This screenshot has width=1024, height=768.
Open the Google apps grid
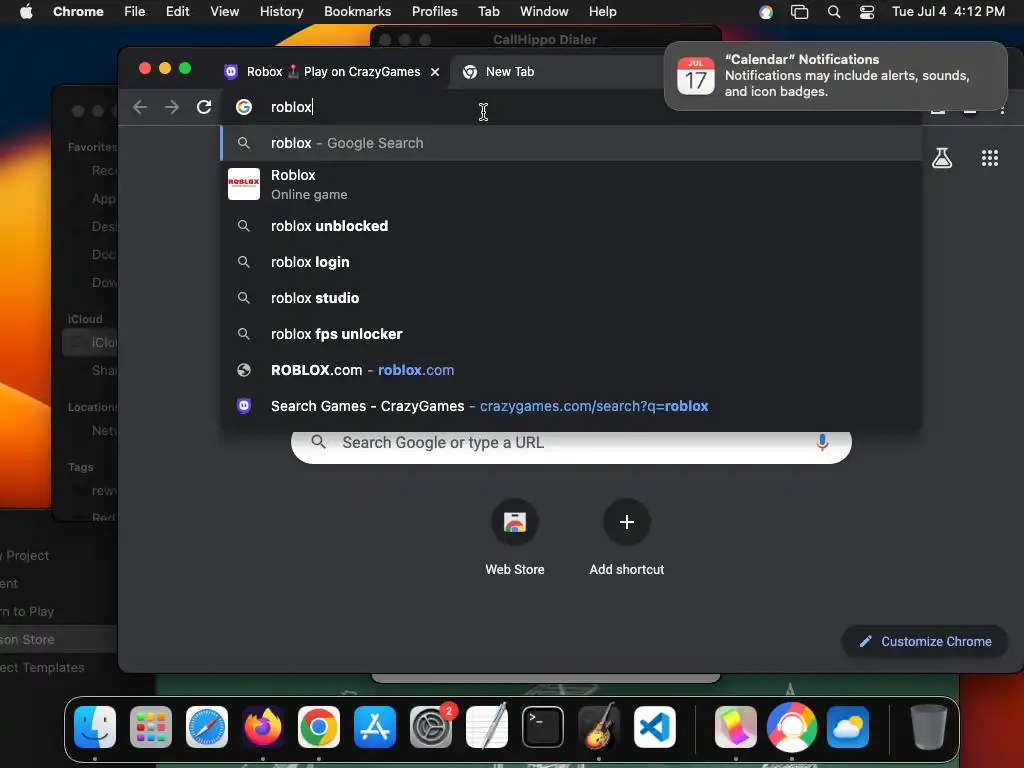(x=989, y=158)
